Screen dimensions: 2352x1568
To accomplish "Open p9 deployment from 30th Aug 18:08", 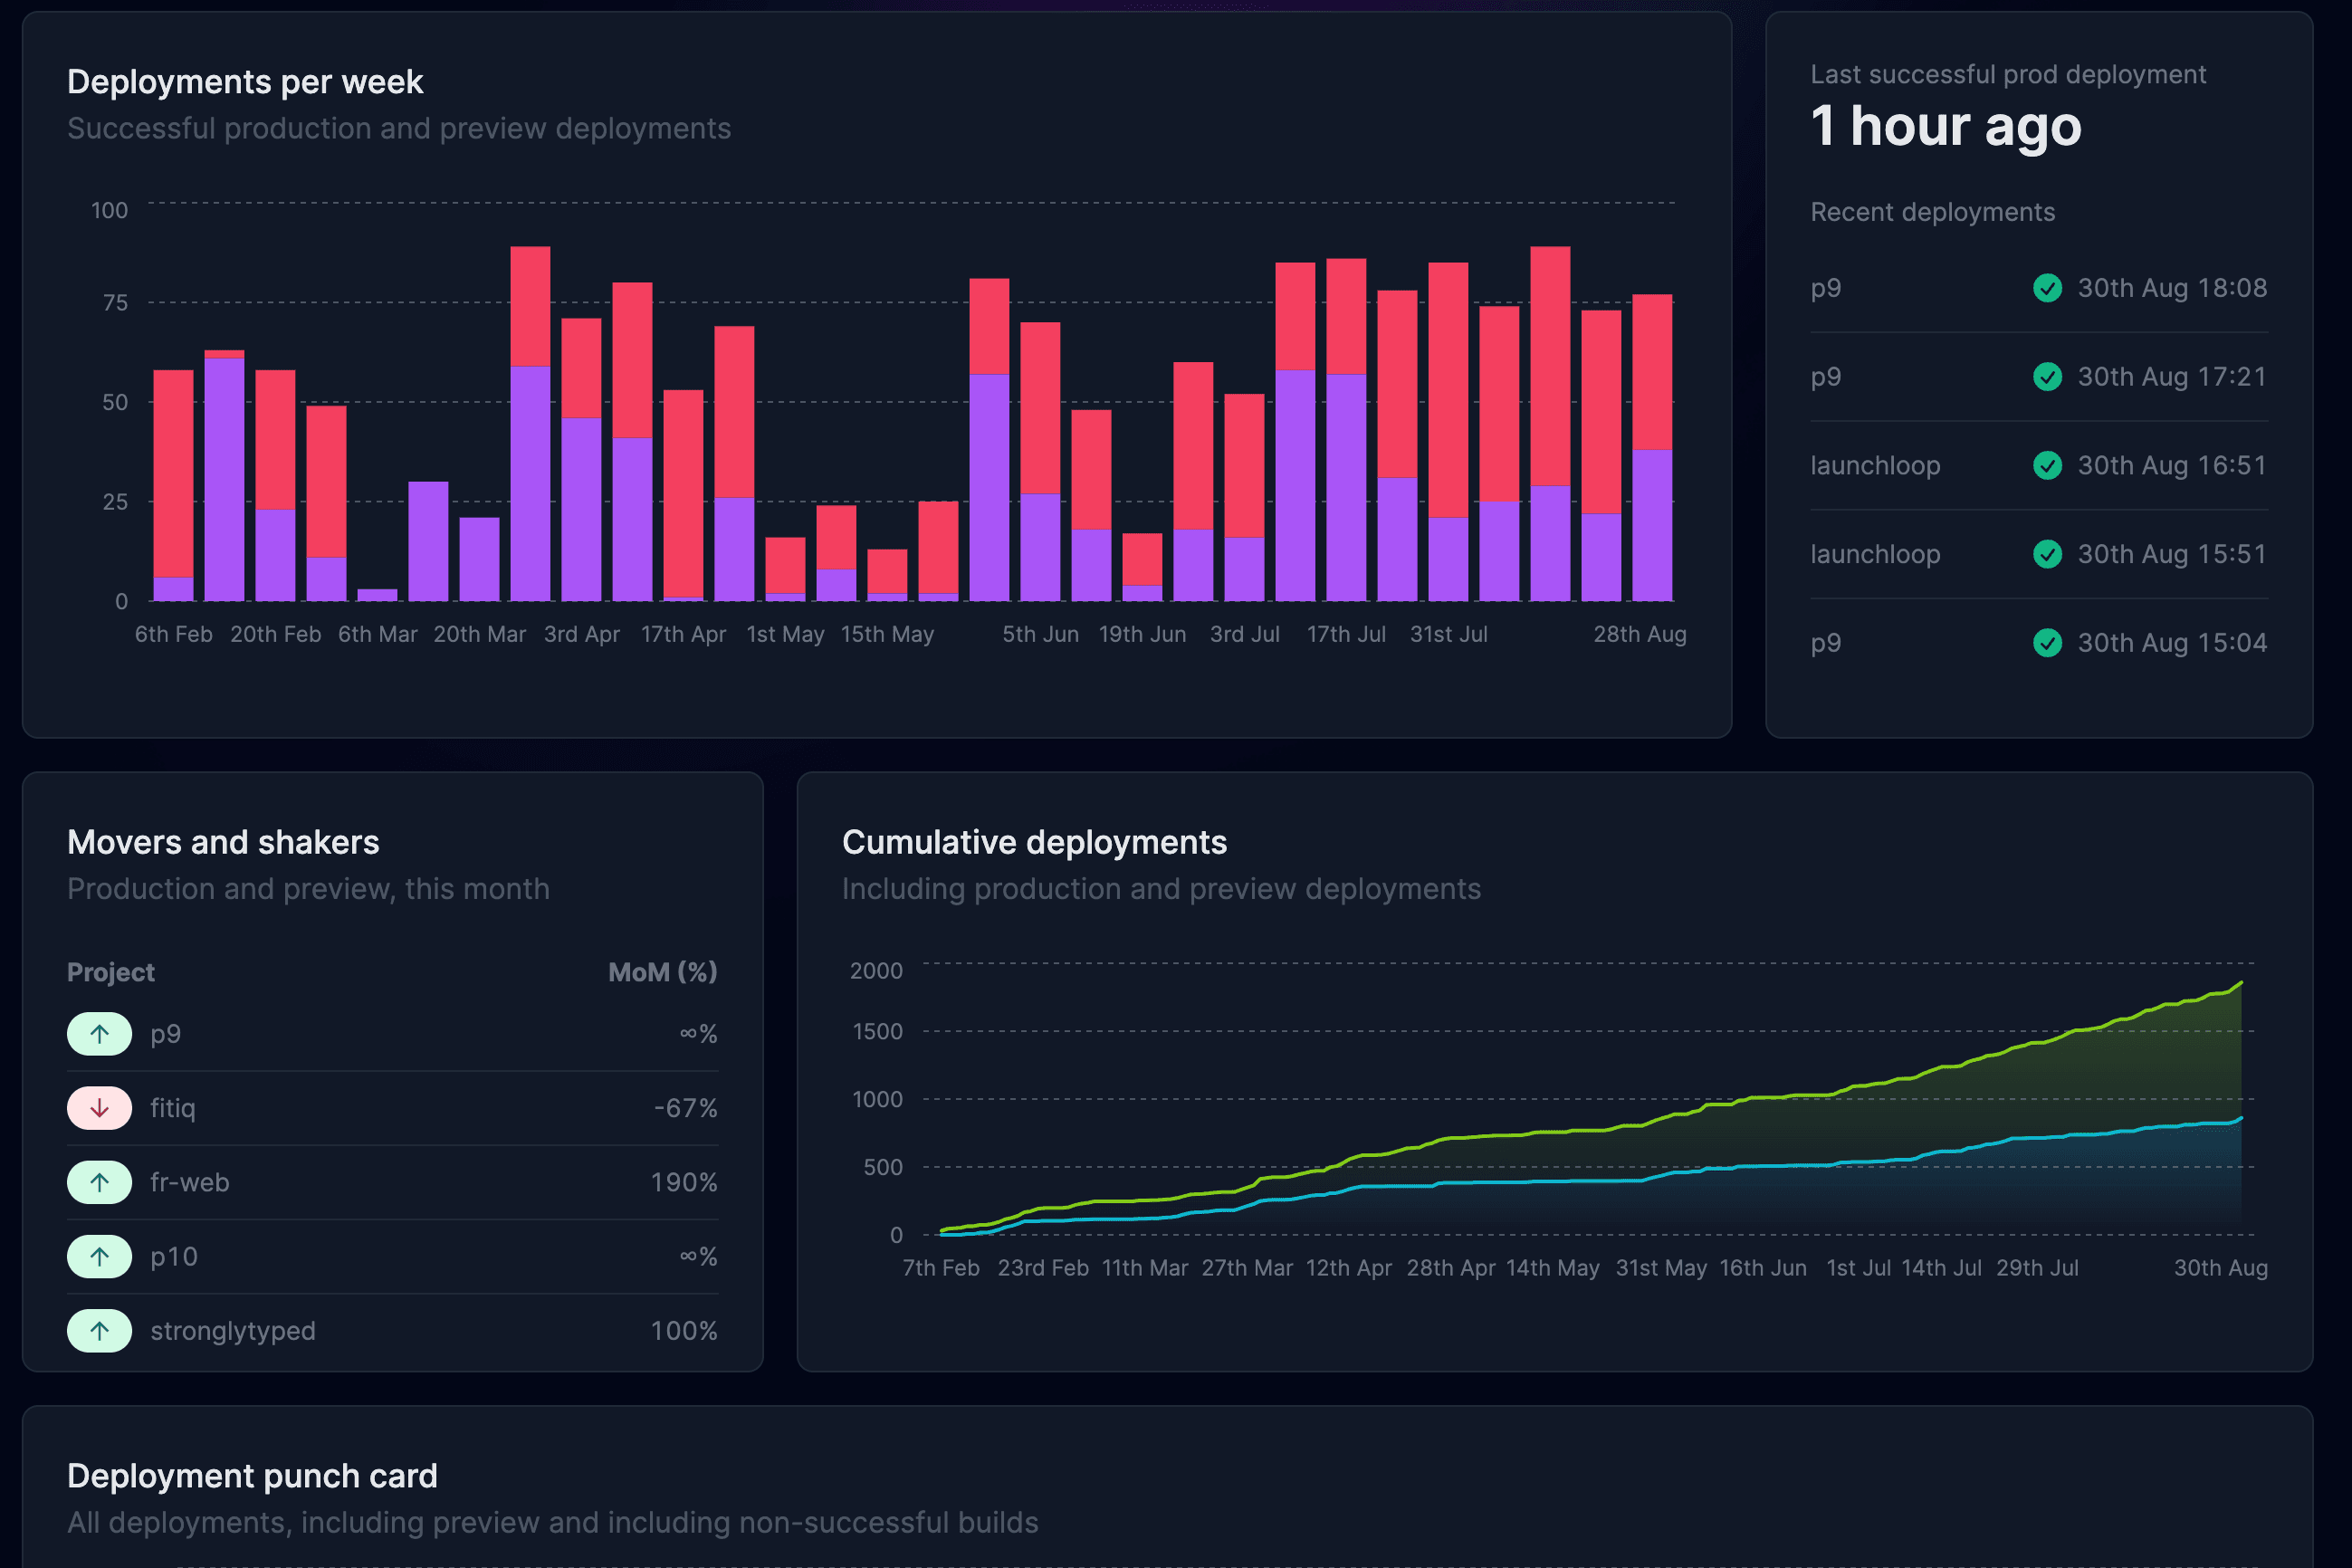I will click(1826, 288).
